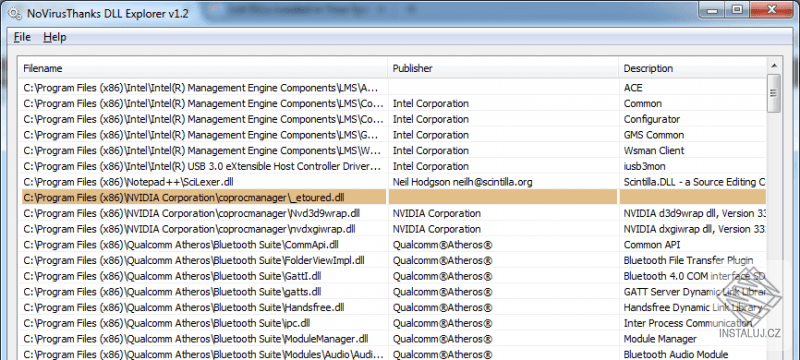800x360 pixels.
Task: Click Qualcomm Atheros publisher in ipc.dll row
Action: point(442,323)
